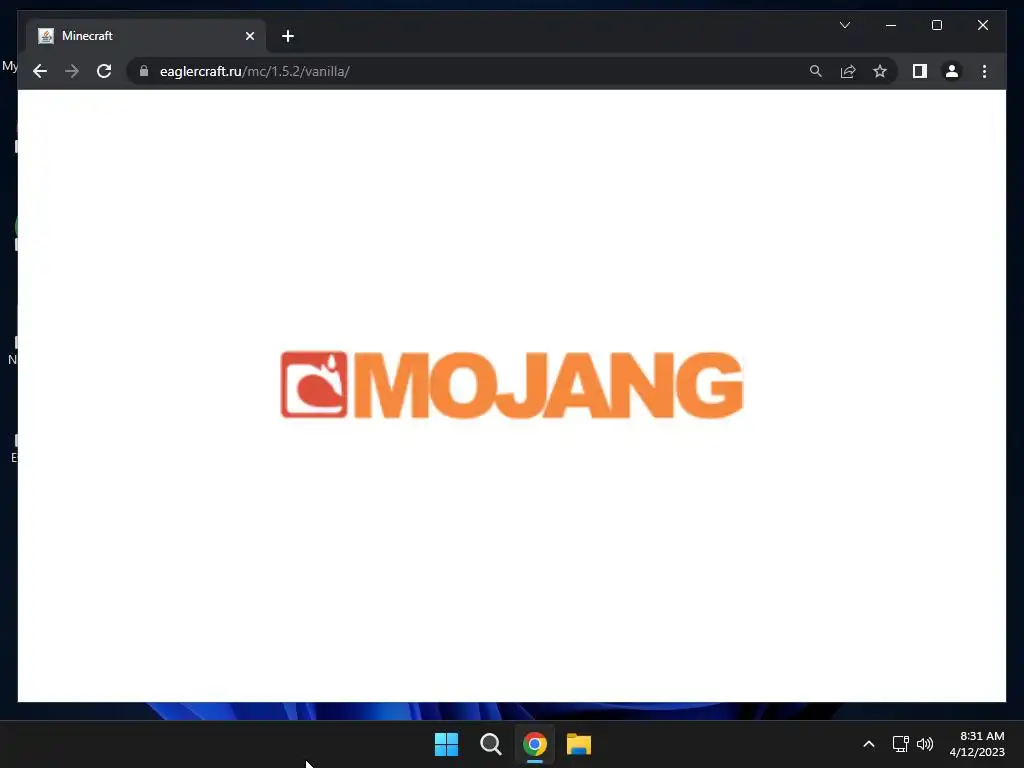Close the Minecraft tab

click(x=249, y=36)
